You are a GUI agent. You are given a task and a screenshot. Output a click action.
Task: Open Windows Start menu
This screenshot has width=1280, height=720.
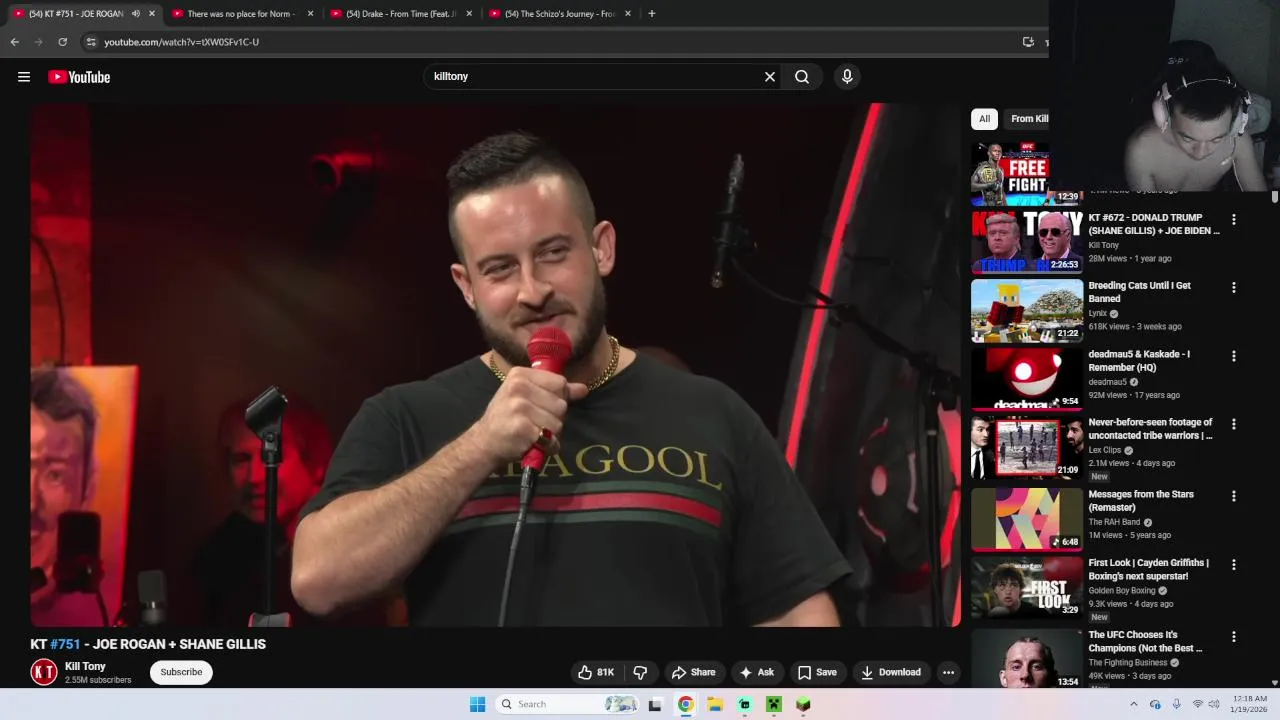pyautogui.click(x=477, y=704)
